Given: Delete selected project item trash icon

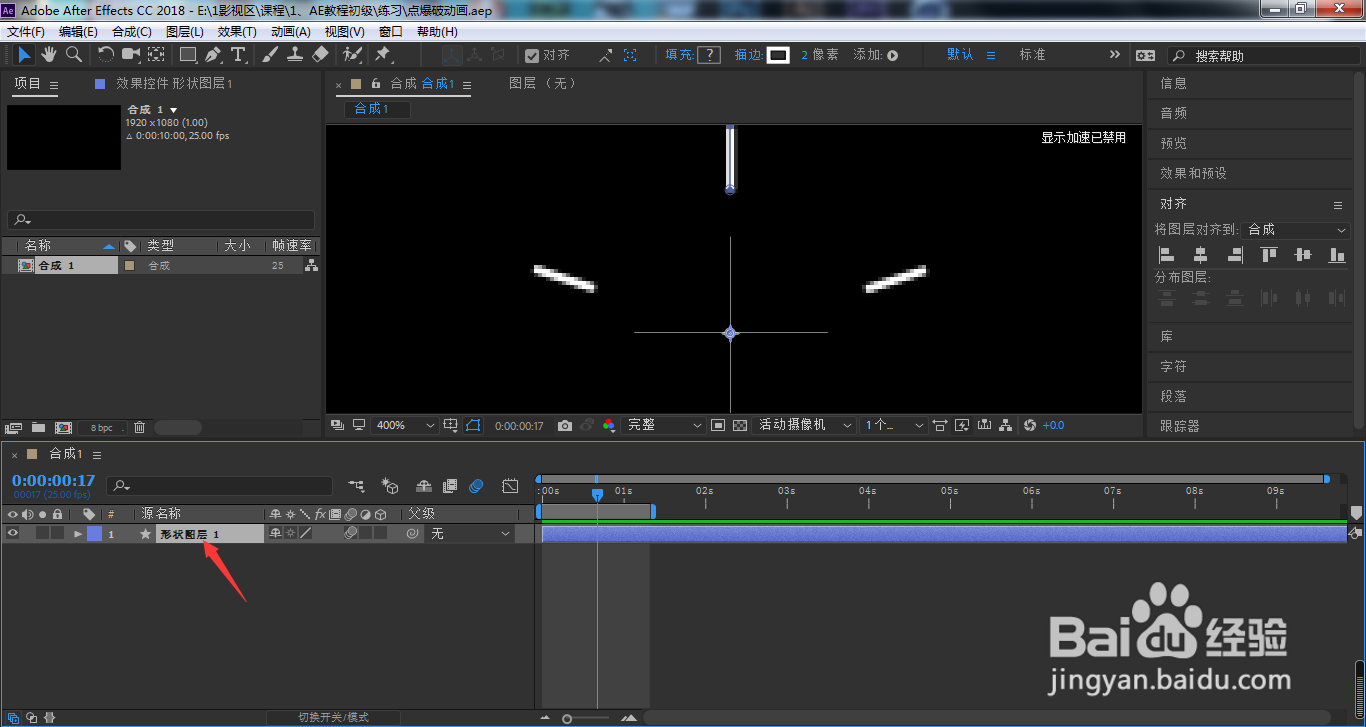Looking at the screenshot, I should 139,427.
